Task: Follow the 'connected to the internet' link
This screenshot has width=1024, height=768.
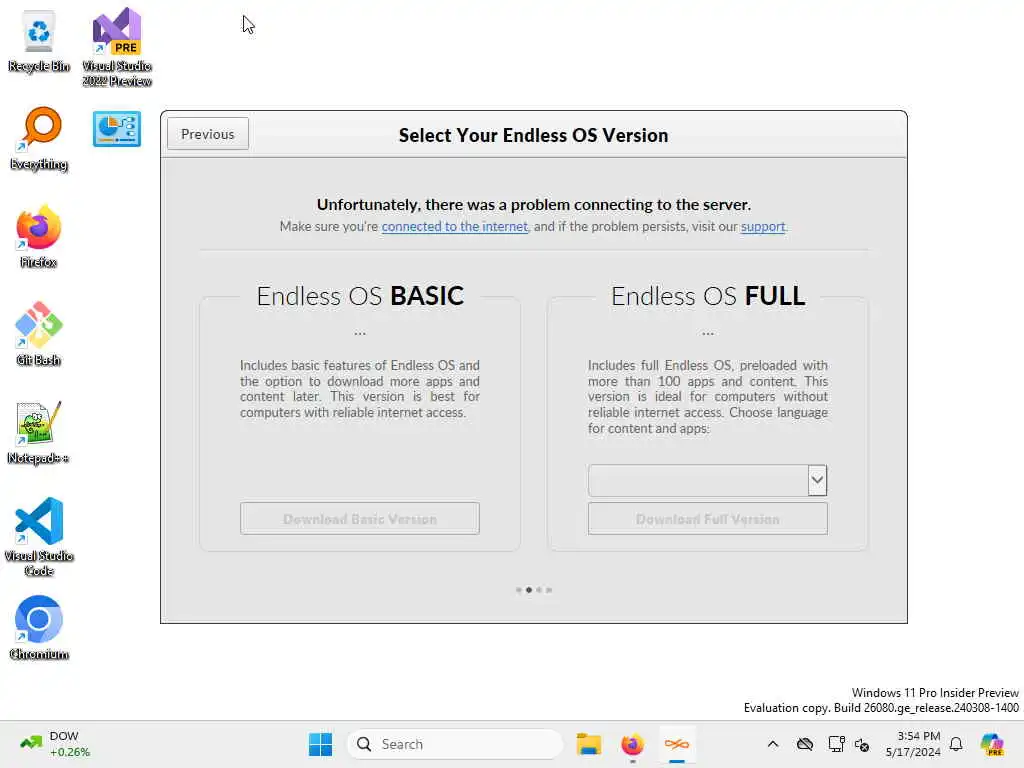Action: 455,227
